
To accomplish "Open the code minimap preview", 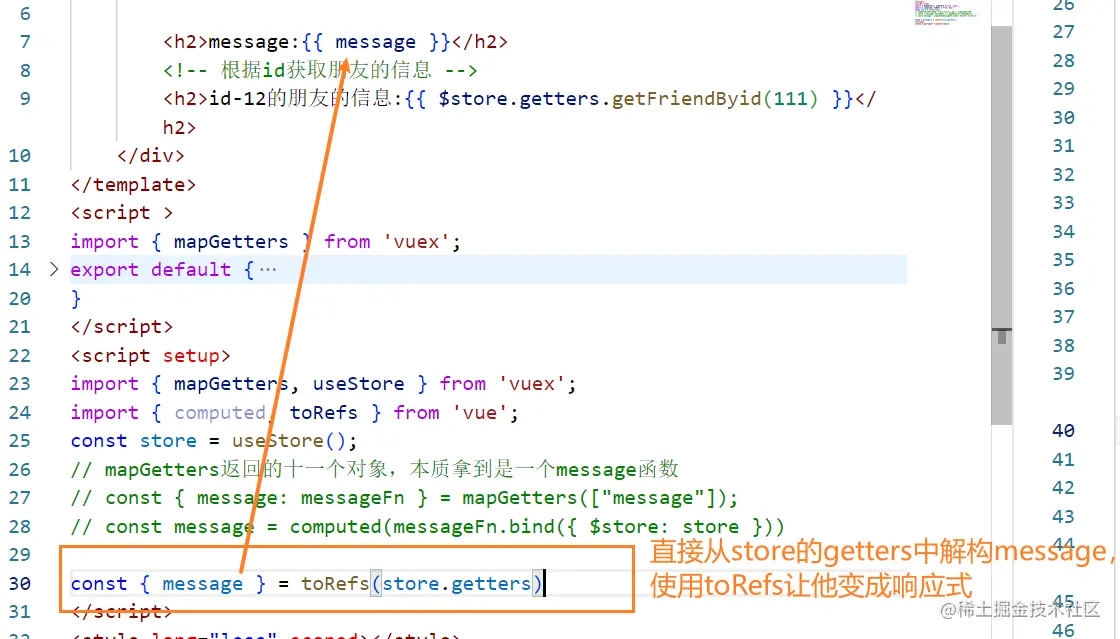I will (945, 13).
